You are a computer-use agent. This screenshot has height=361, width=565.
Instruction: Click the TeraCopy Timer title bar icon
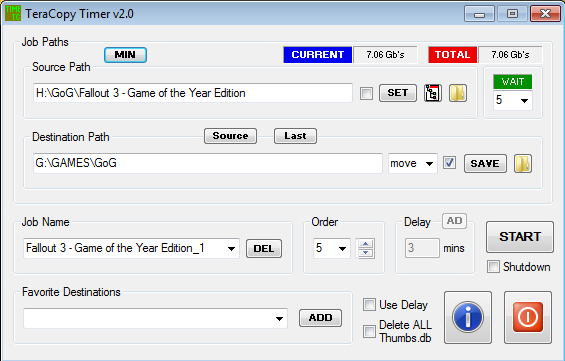[x=13, y=14]
